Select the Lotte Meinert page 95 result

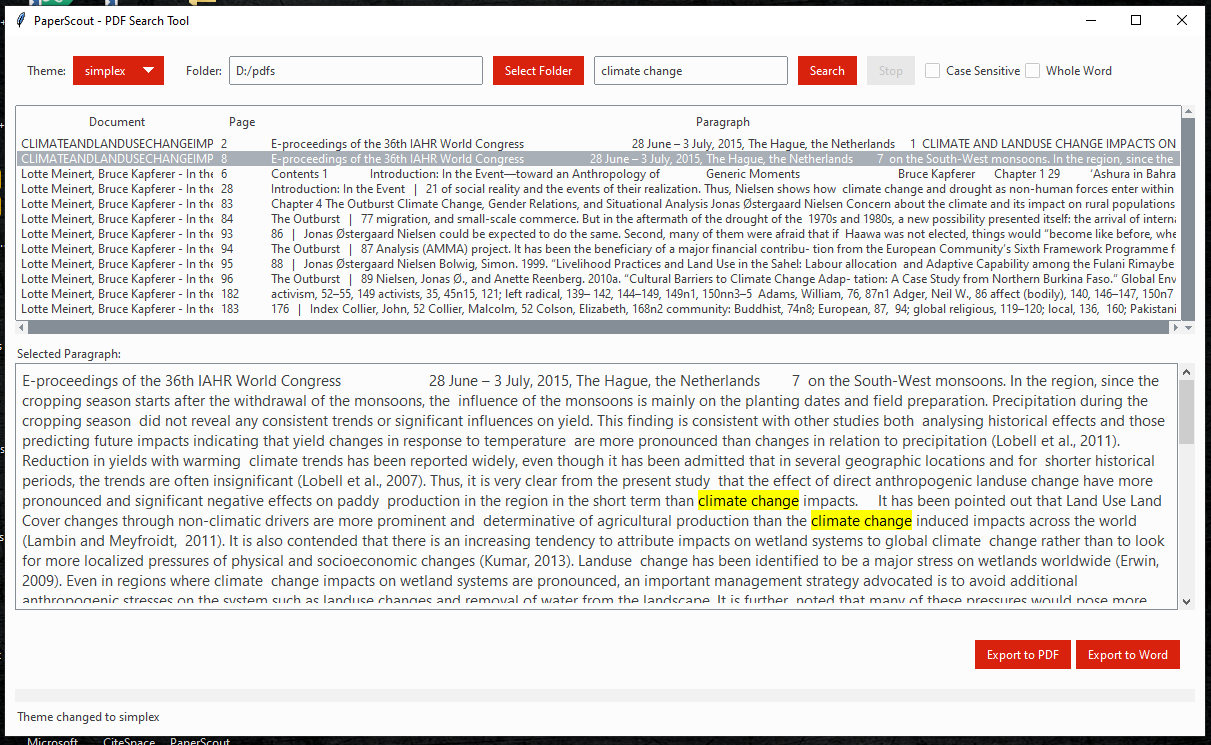(598, 264)
